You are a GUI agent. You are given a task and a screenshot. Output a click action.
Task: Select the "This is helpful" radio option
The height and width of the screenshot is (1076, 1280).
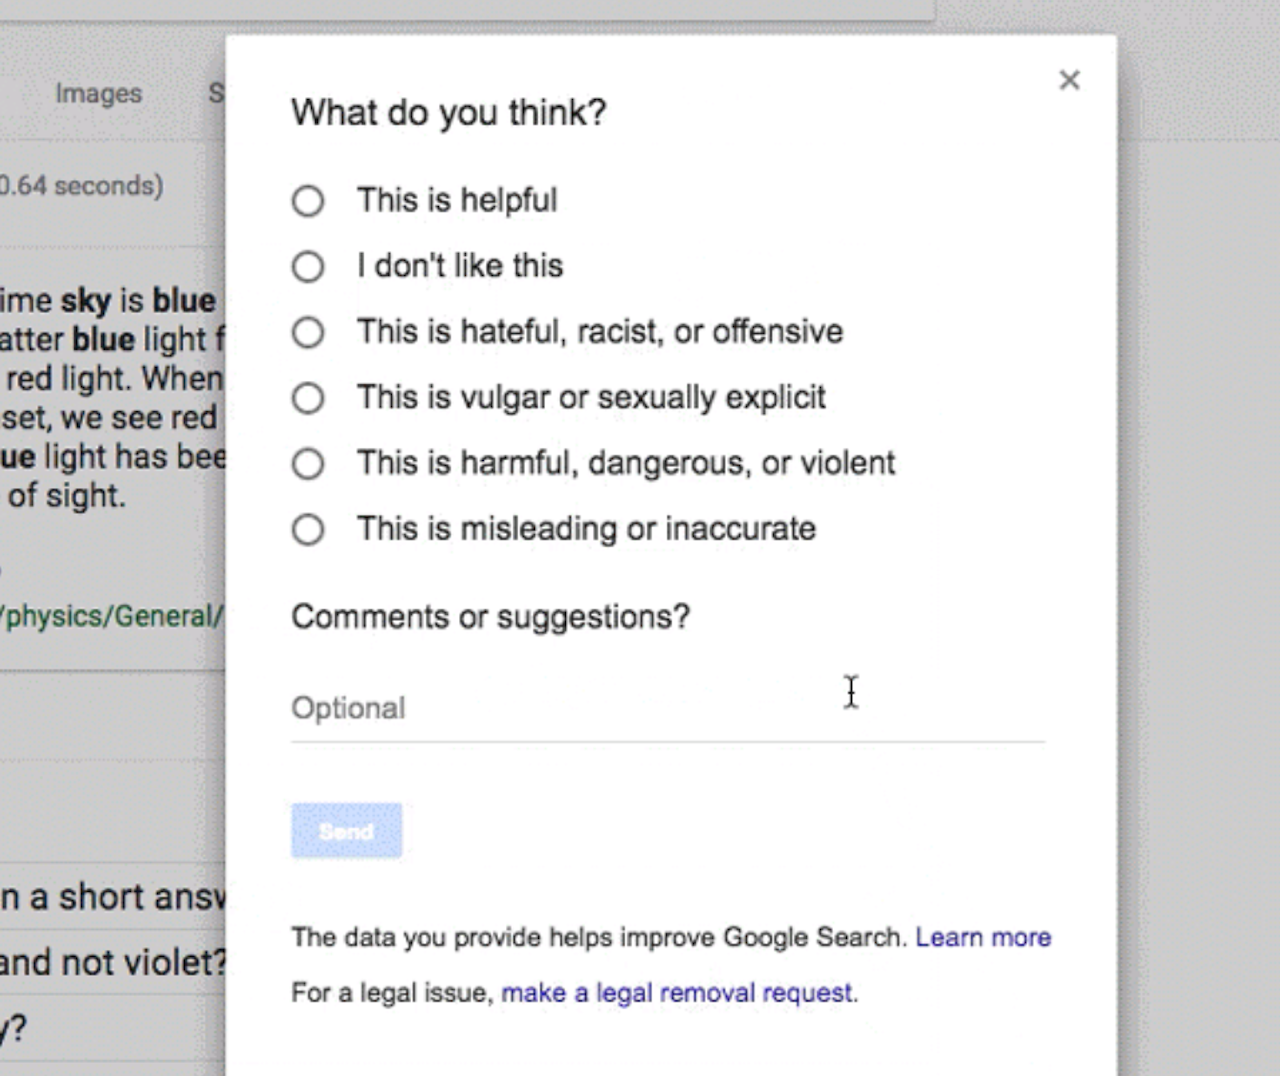click(x=308, y=201)
